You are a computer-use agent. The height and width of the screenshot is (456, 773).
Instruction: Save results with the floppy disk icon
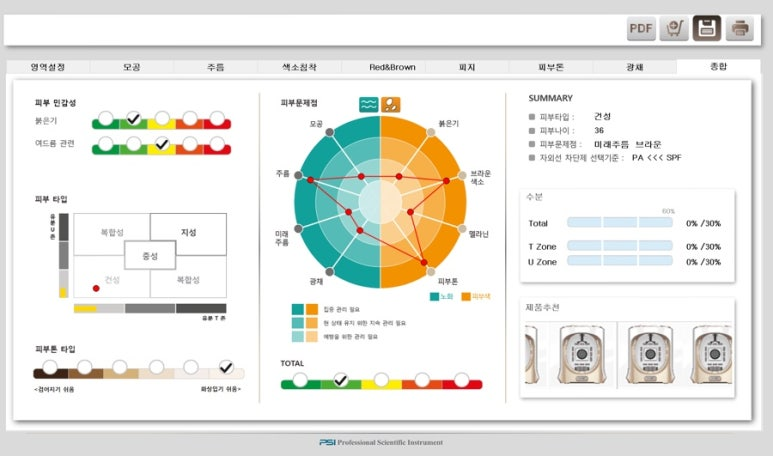coord(707,28)
